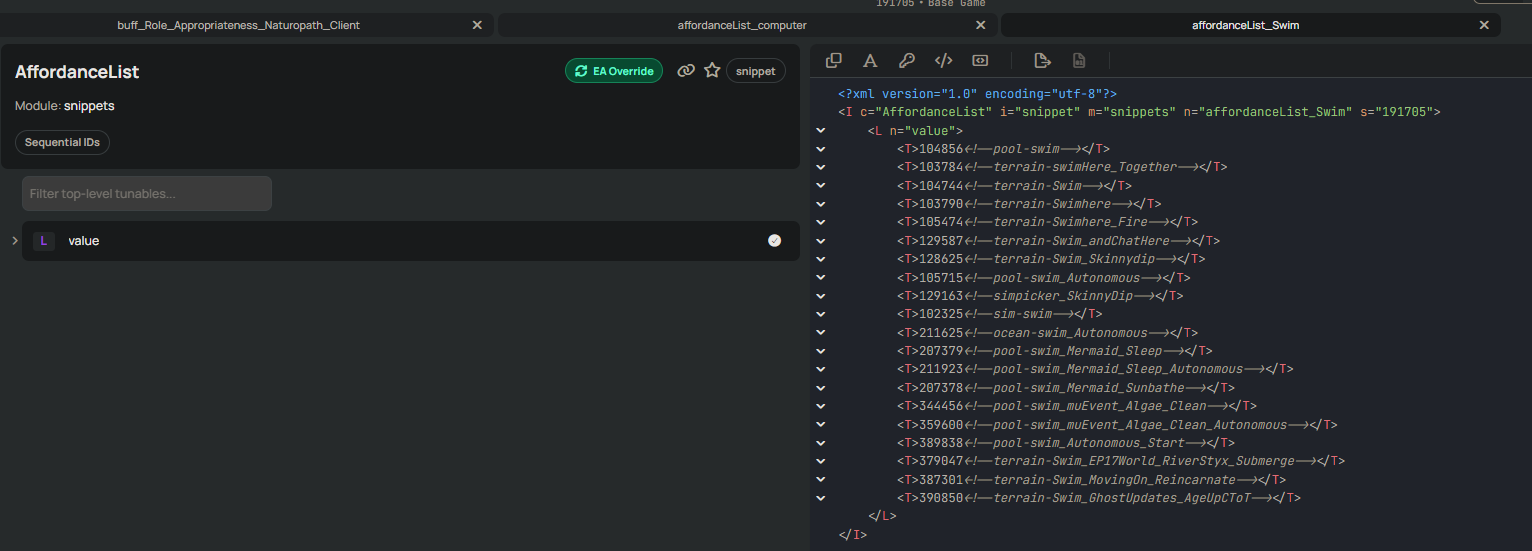Click the code brackets icon in toolbar

(943, 61)
